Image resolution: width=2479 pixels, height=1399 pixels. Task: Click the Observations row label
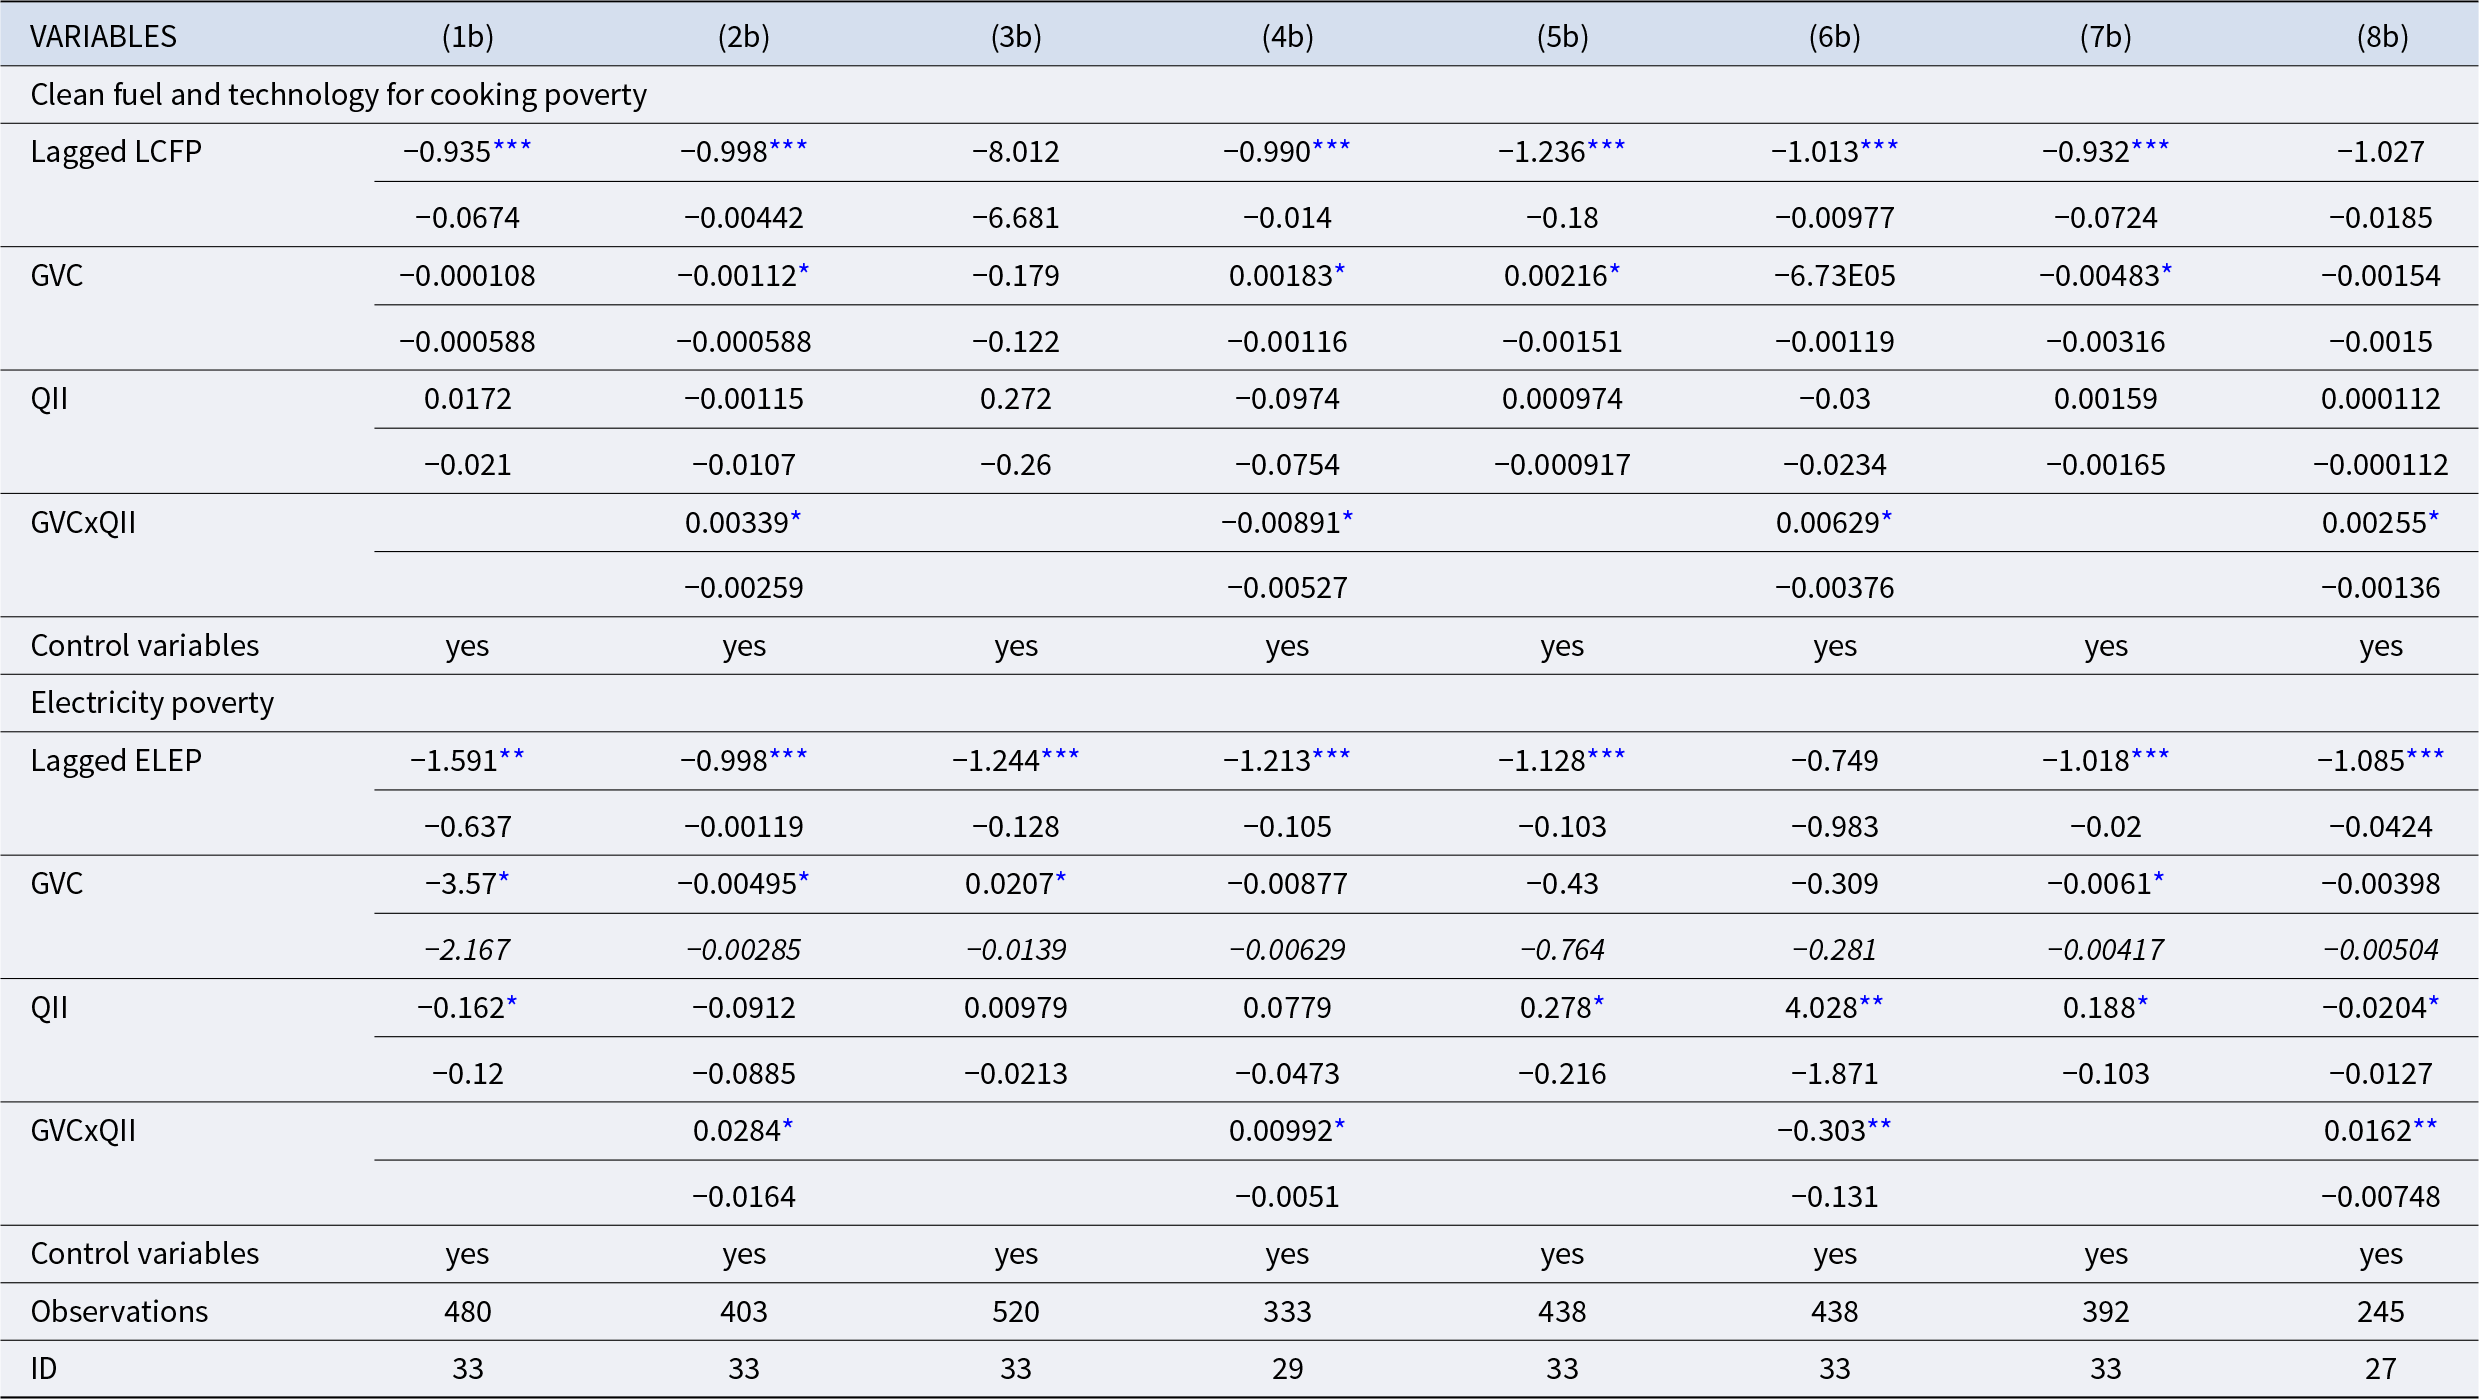[x=119, y=1312]
